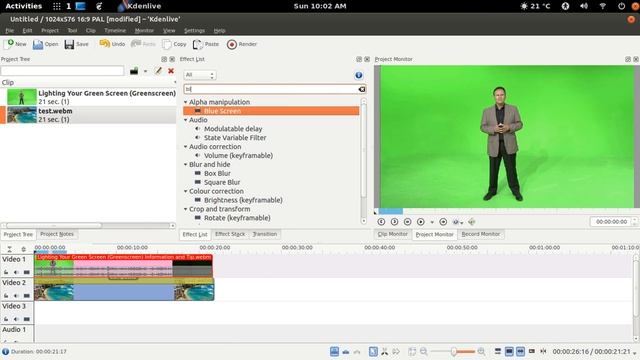Image resolution: width=640 pixels, height=360 pixels.
Task: Click the add clip icon in Project Tree
Action: [134, 71]
